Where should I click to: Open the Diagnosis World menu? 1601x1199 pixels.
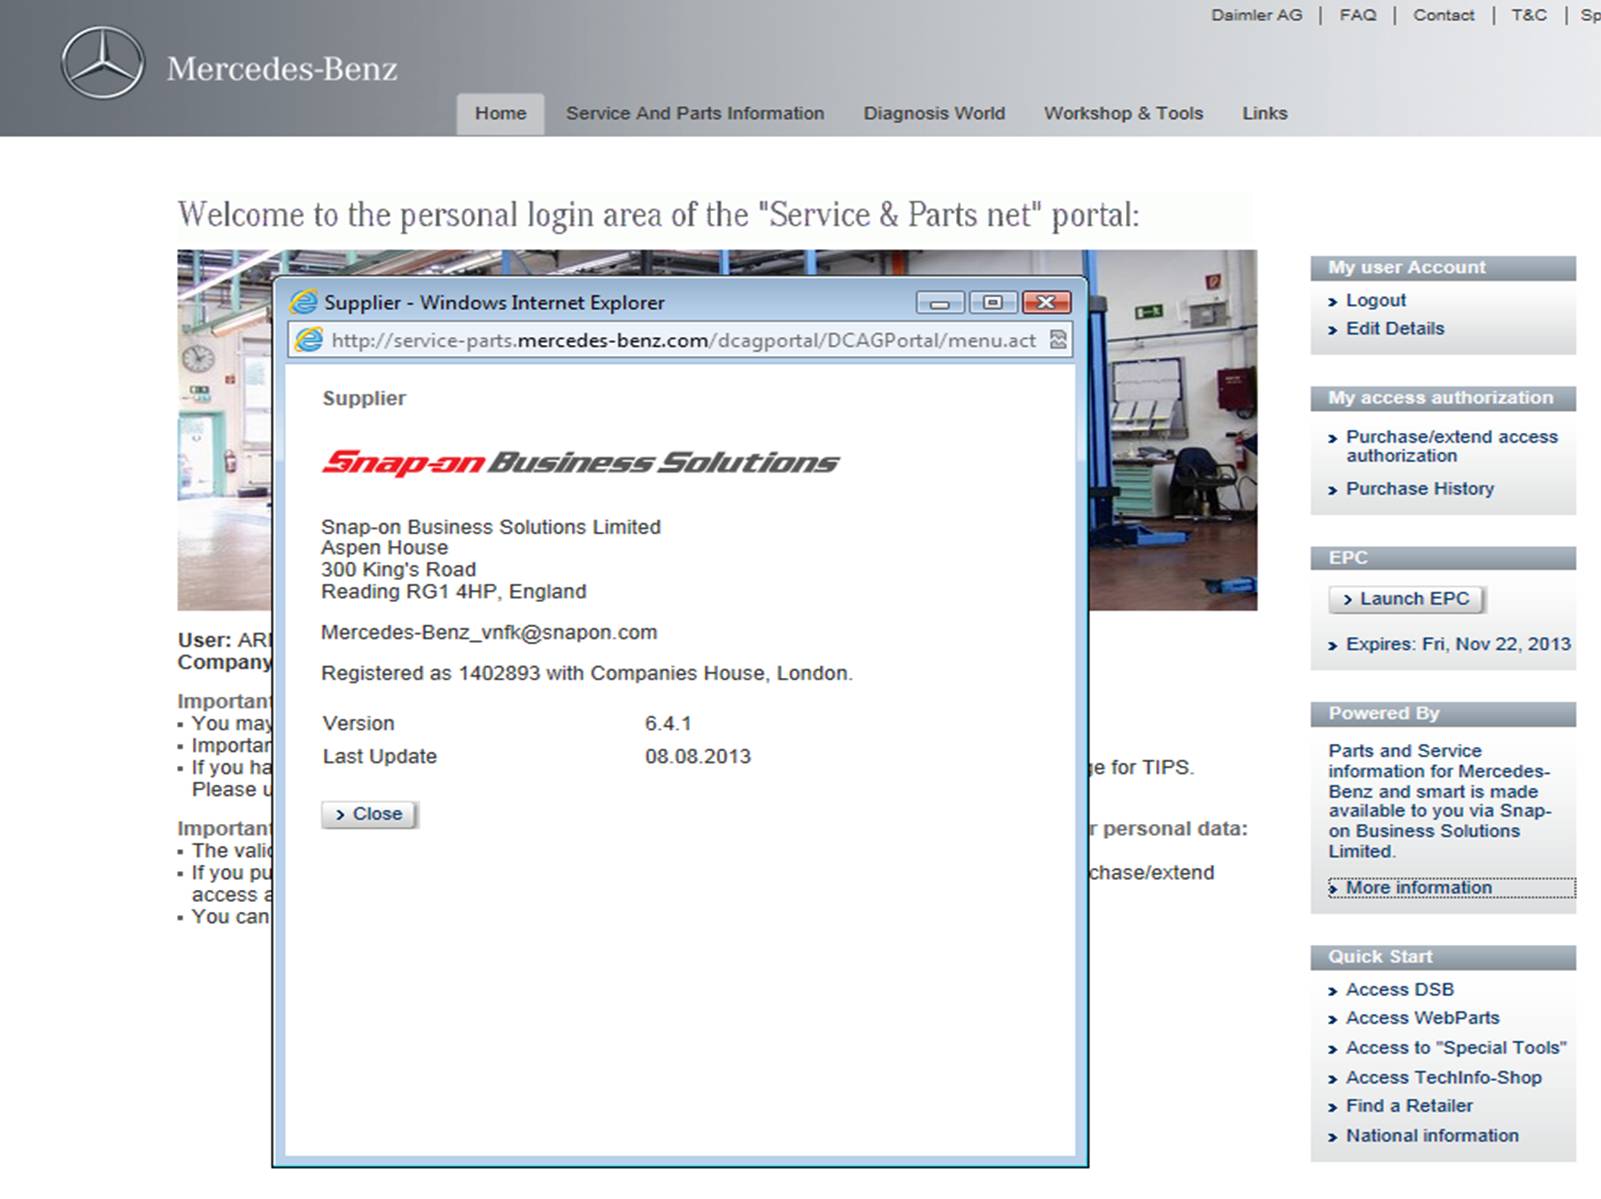[x=934, y=113]
